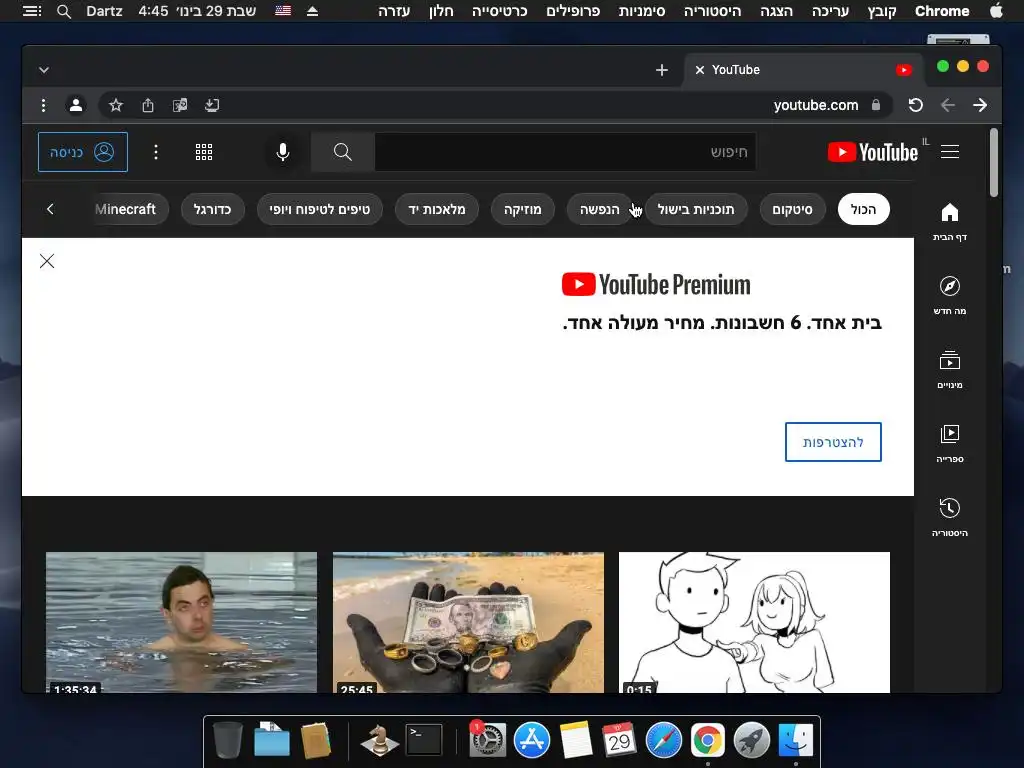The width and height of the screenshot is (1024, 768).
Task: Open the חלון (Window) menu
Action: [441, 11]
